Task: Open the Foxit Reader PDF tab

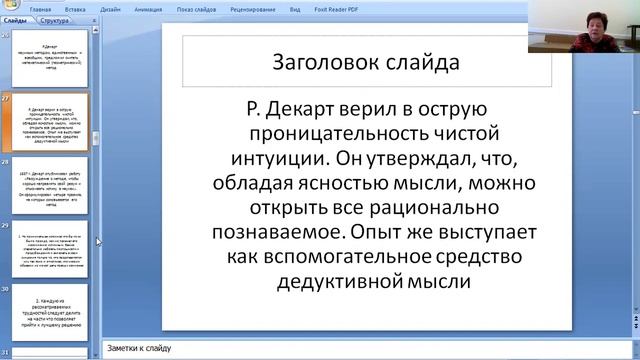Action: 336,9
